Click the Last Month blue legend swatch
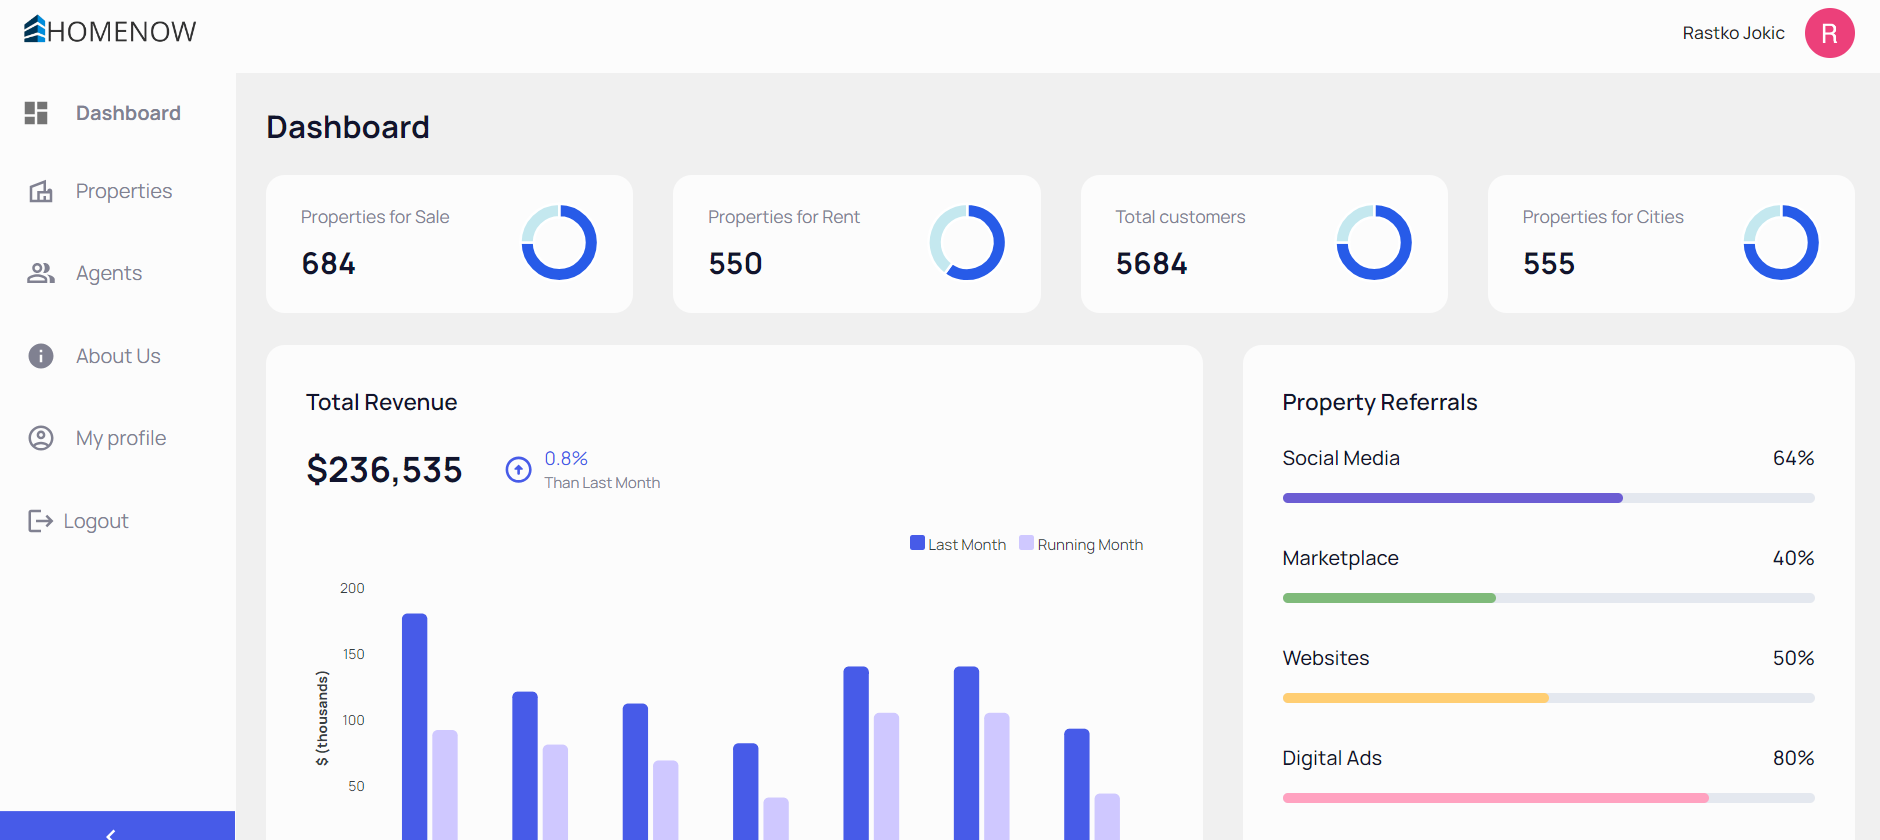 (x=917, y=543)
